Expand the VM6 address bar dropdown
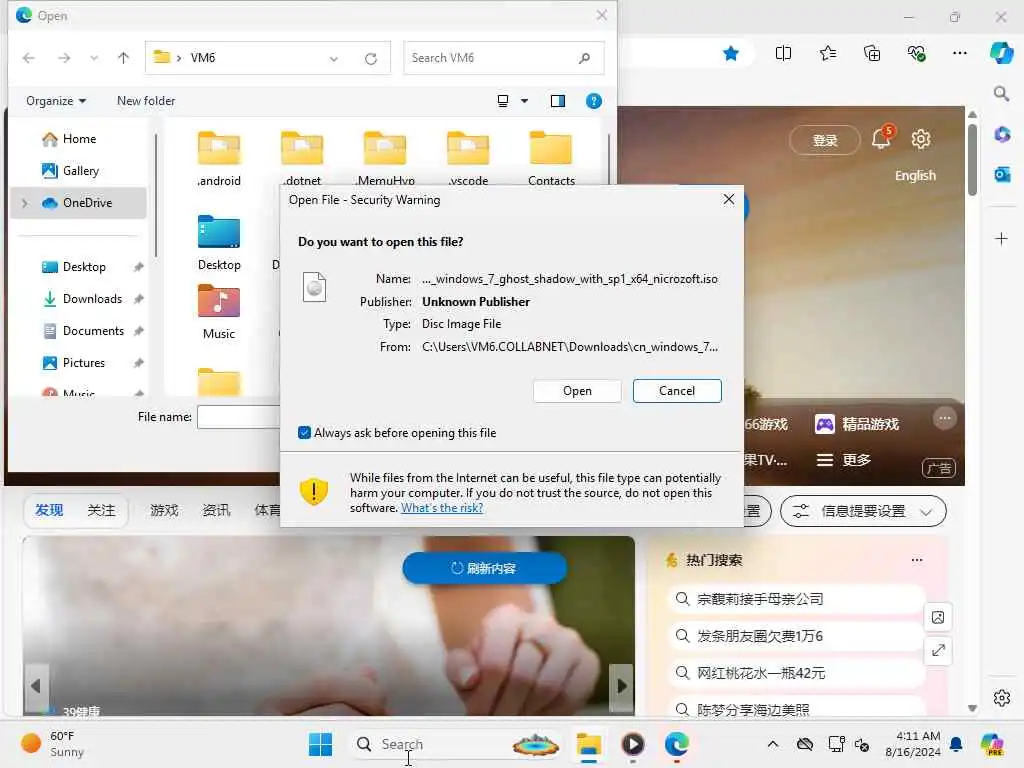 [x=334, y=59]
